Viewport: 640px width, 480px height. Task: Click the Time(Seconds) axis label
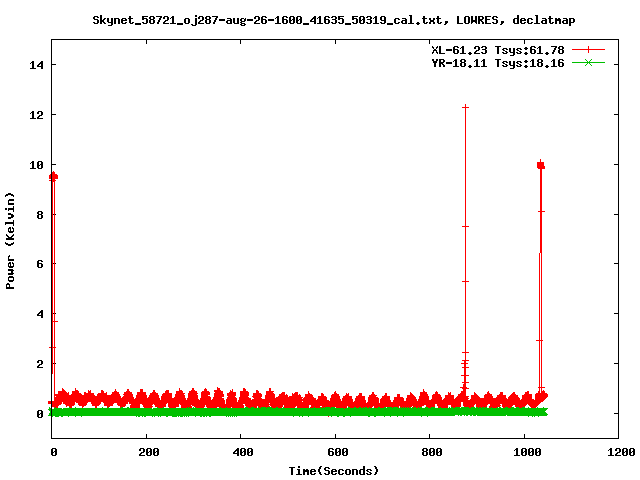[x=333, y=471]
